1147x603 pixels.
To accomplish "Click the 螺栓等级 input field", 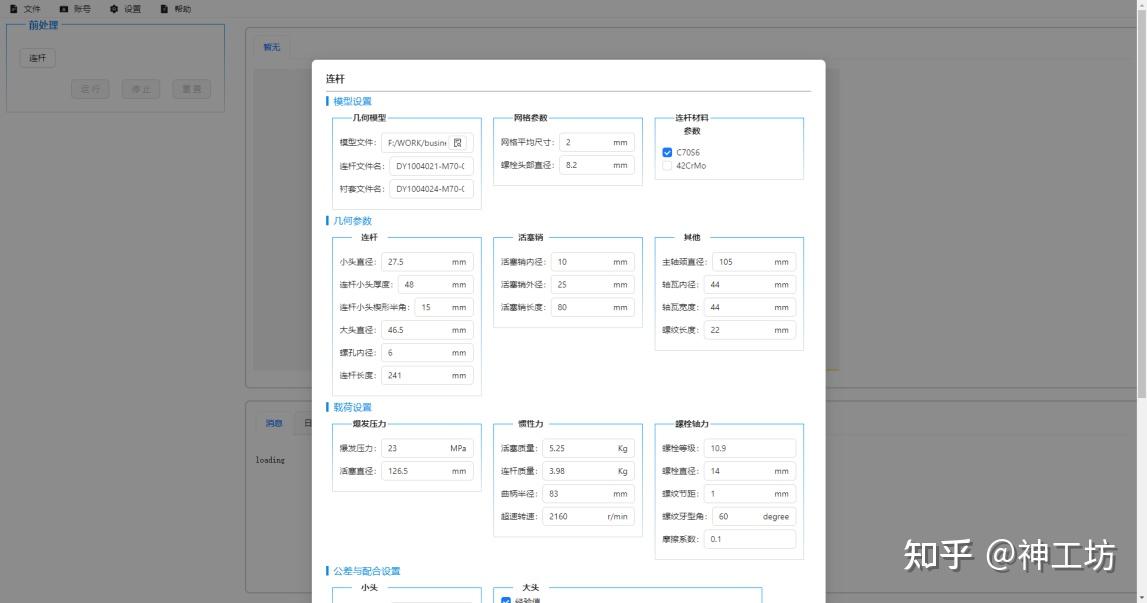I will pyautogui.click(x=750, y=449).
